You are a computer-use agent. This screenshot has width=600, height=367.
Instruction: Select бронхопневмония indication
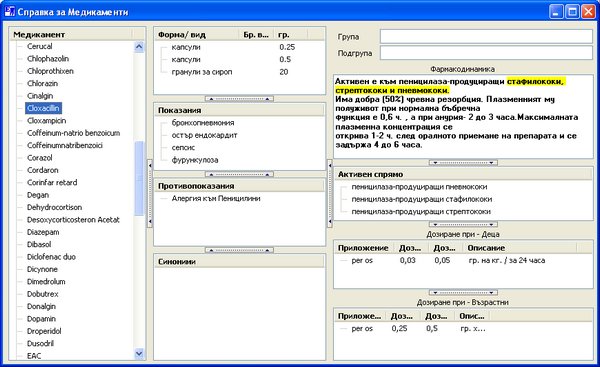203,122
